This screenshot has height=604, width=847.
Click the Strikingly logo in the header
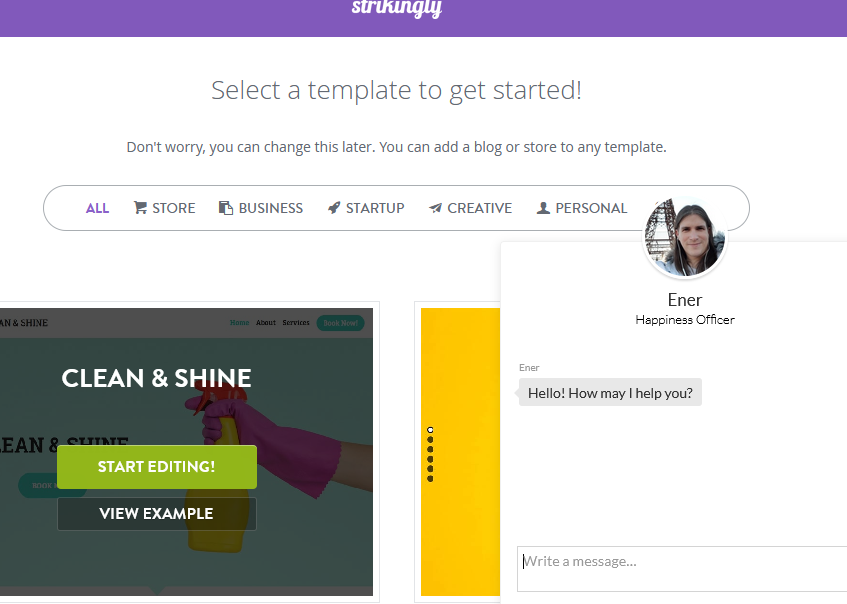pos(397,9)
